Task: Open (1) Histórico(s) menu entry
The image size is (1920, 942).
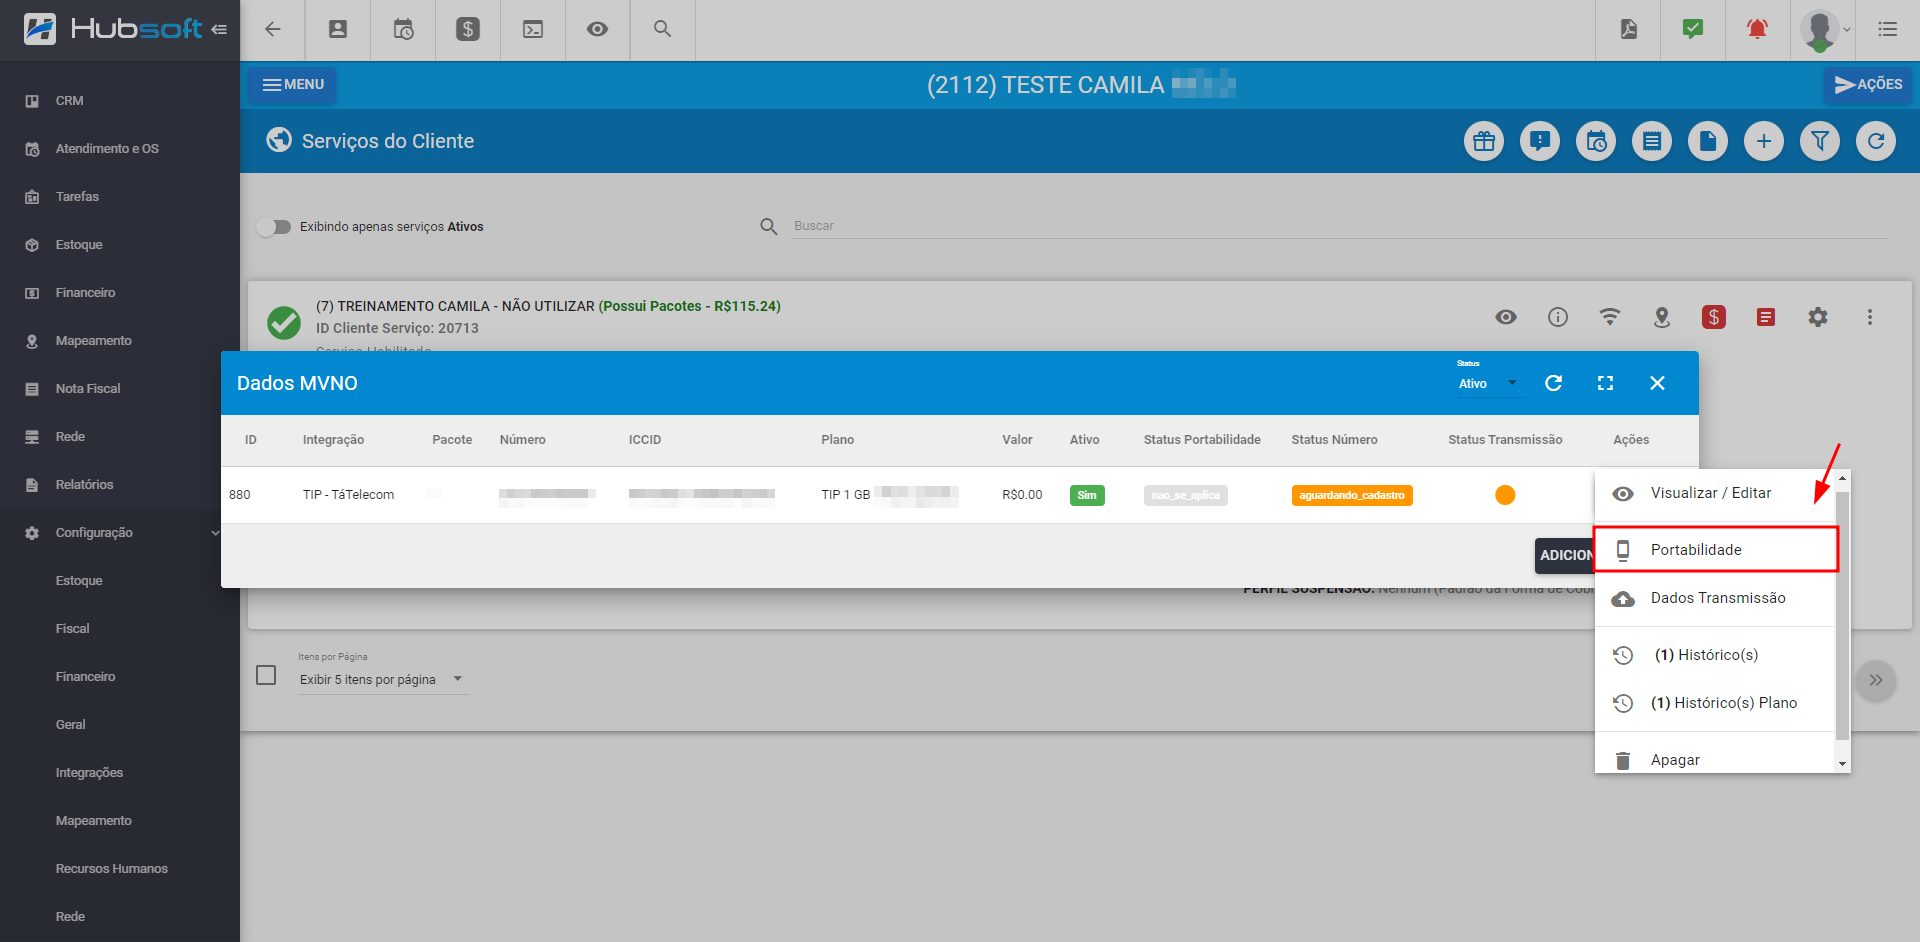Action: tap(1715, 655)
